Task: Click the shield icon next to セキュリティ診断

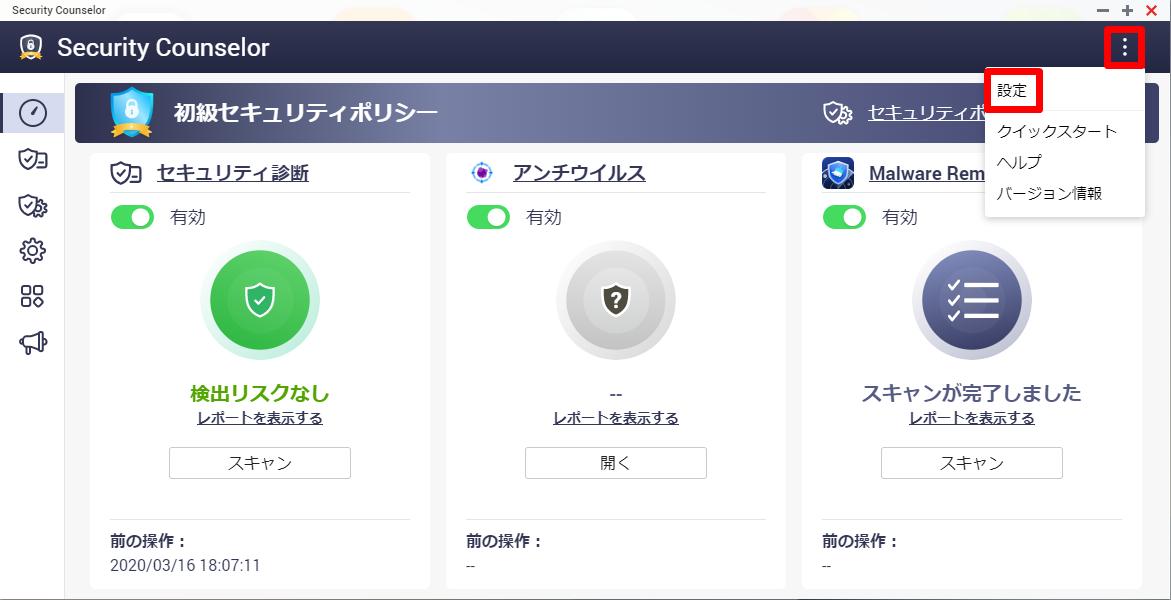Action: coord(125,173)
